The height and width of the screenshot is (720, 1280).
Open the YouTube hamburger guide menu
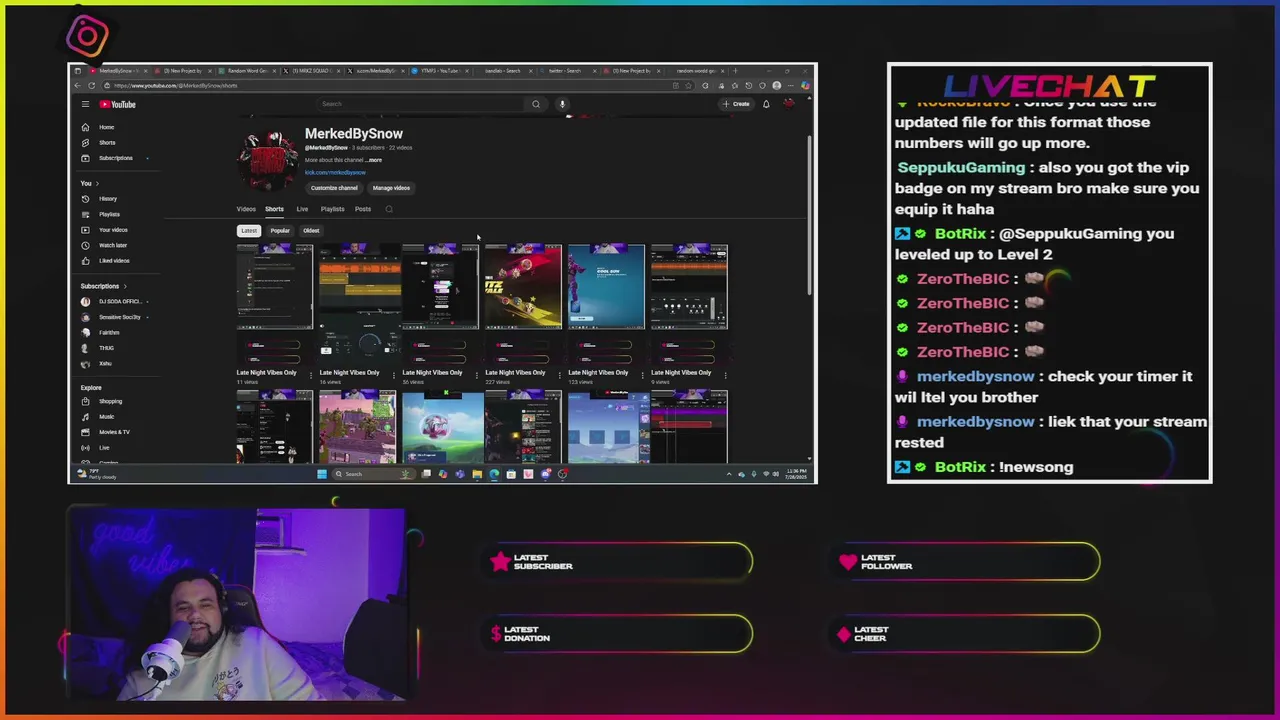85,104
